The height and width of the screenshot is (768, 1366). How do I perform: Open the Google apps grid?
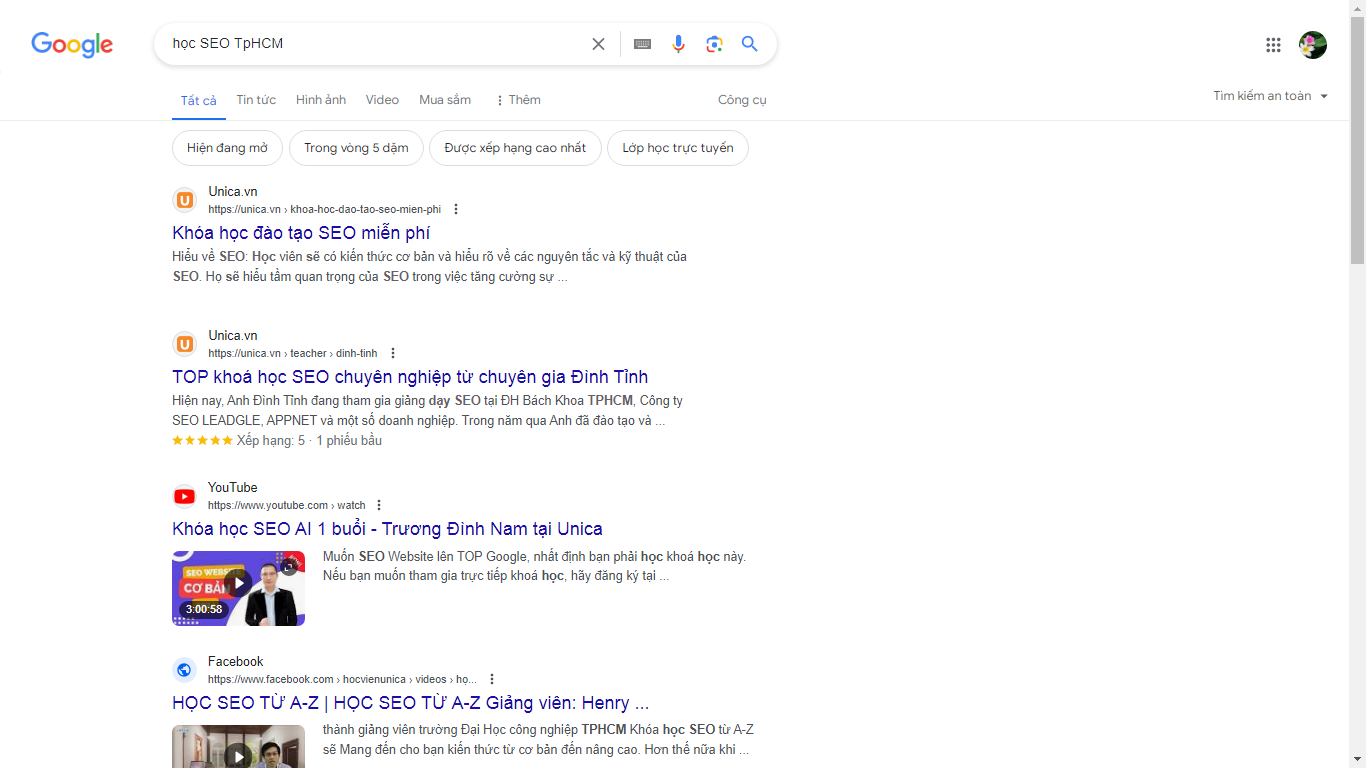coord(1273,45)
